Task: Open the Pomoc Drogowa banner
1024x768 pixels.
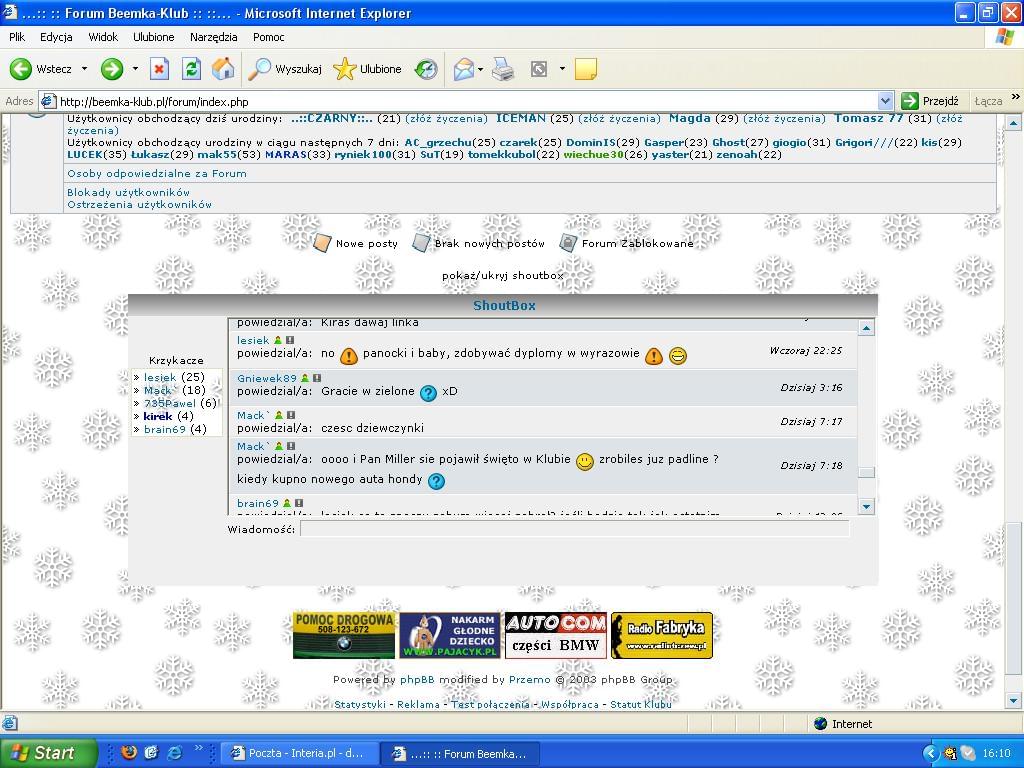Action: pos(344,635)
